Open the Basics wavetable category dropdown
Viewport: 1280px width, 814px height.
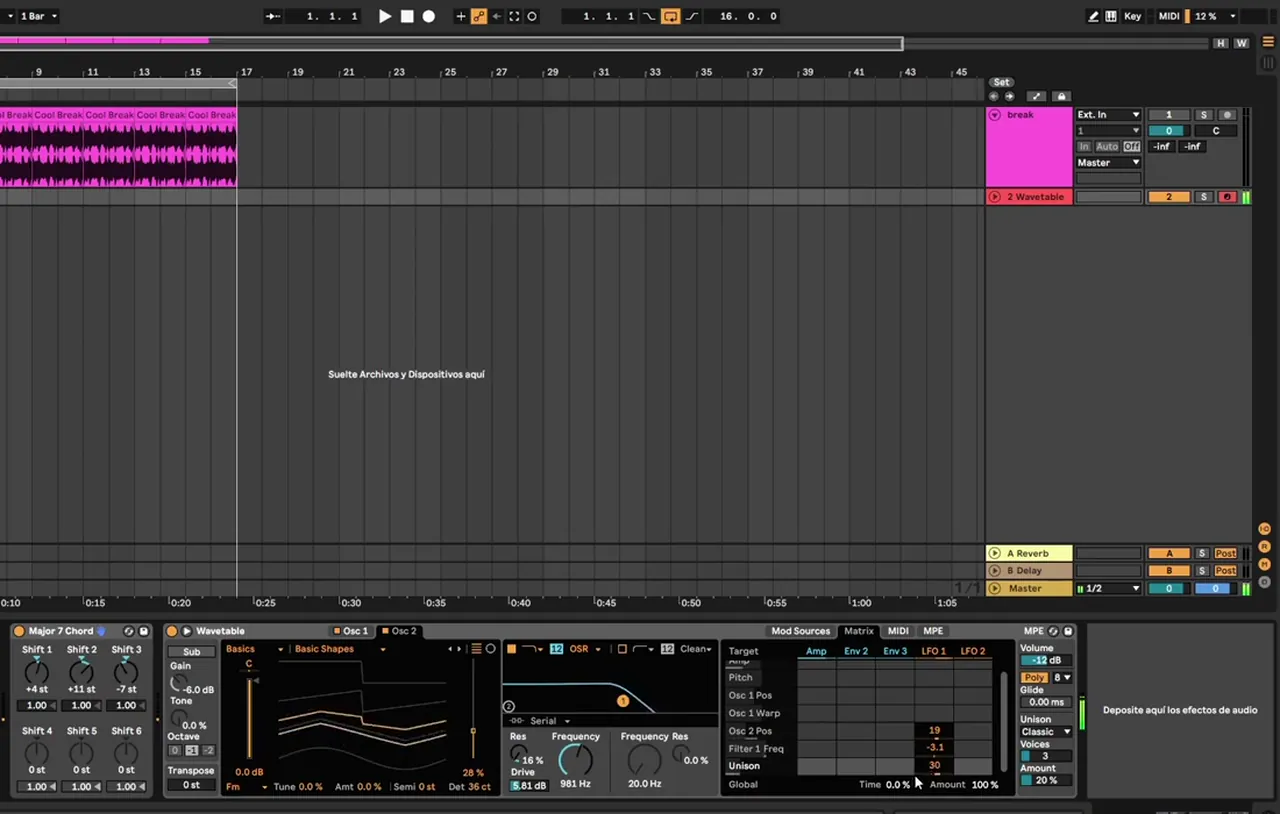coord(254,649)
